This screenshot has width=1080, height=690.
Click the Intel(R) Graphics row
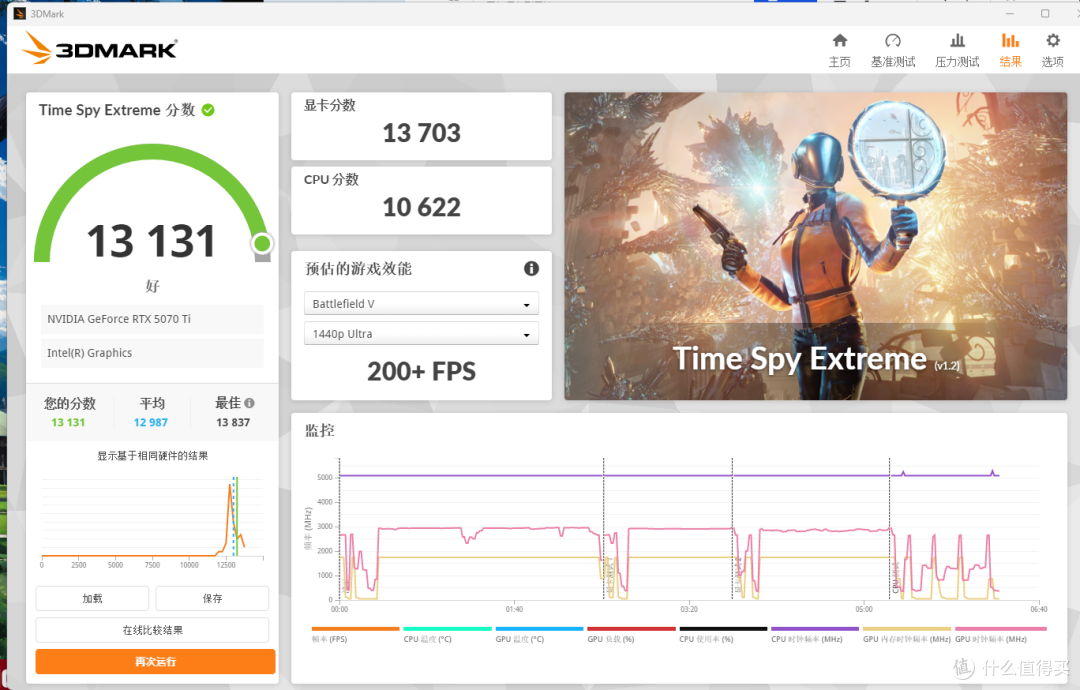pos(152,353)
